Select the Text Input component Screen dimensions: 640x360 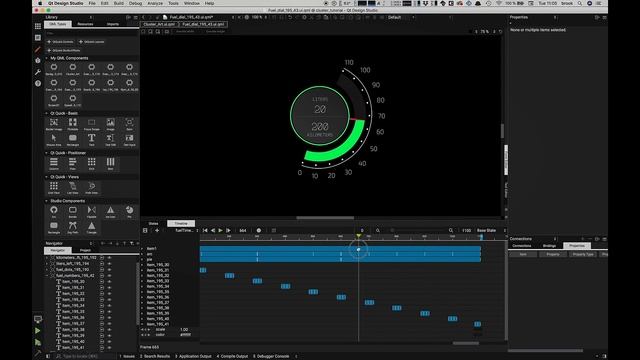(129, 140)
